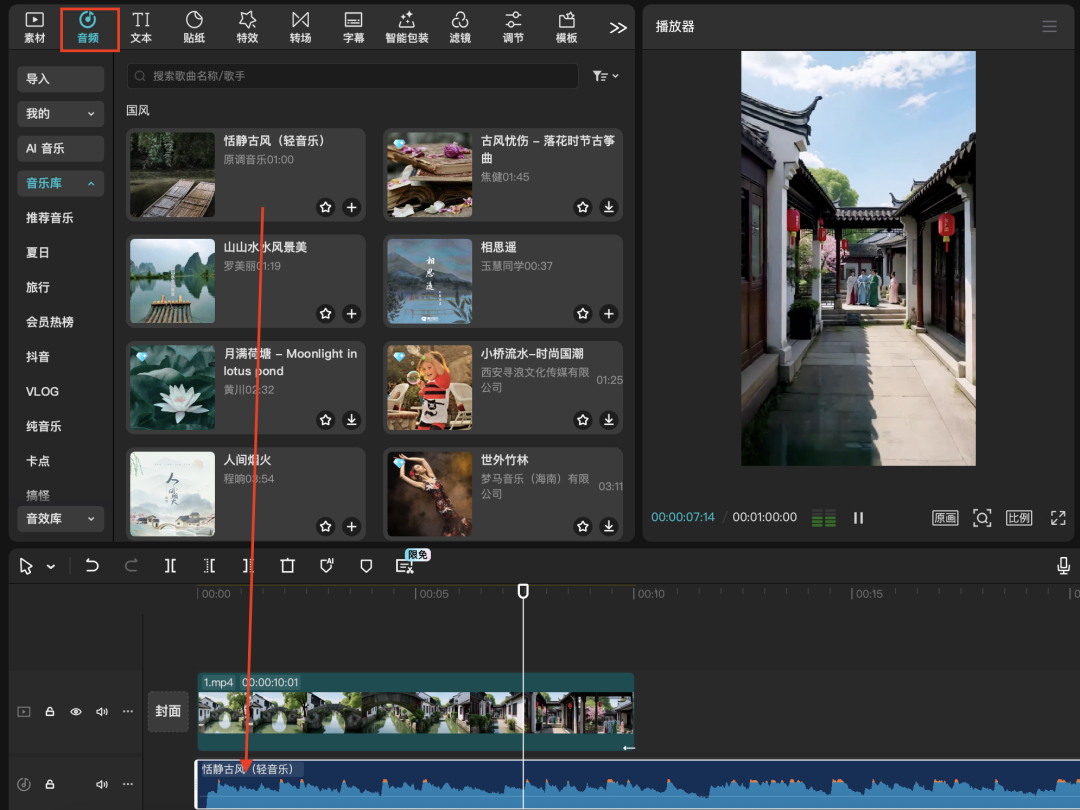Enter fullscreen preview in player
The width and height of the screenshot is (1080, 810).
pos(1058,518)
